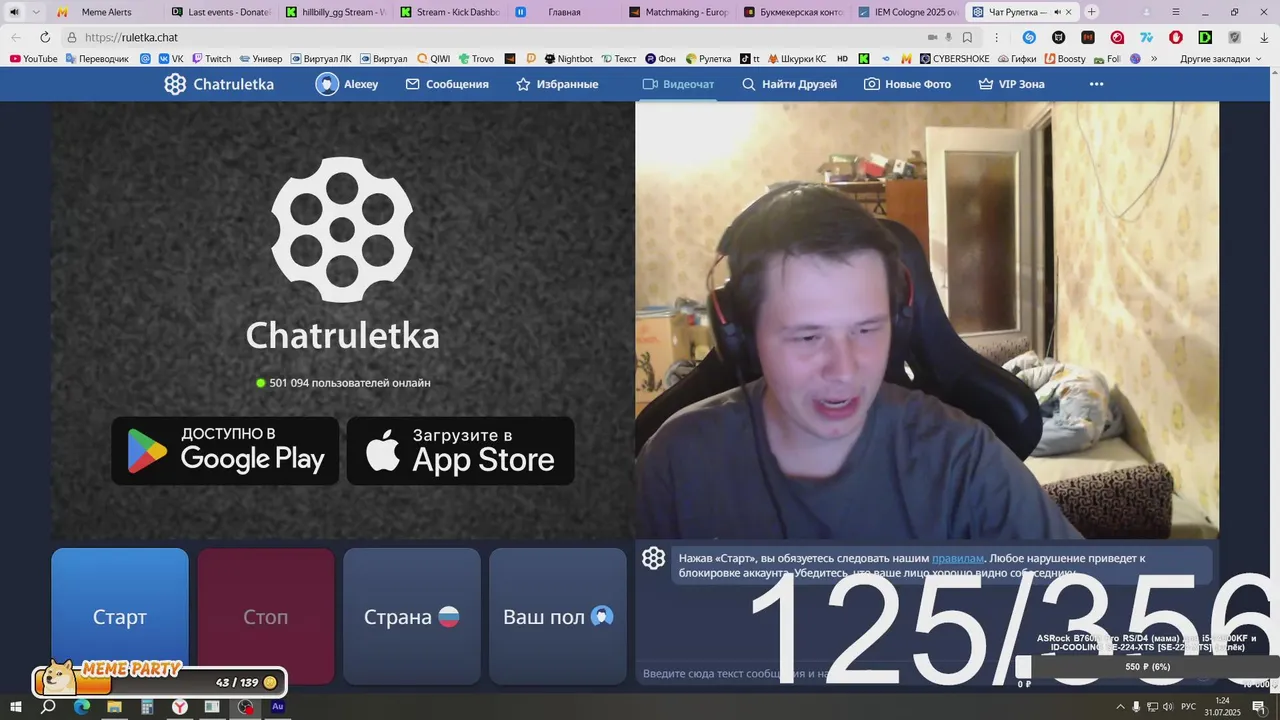Open the App Store download badge
Viewport: 1280px width, 720px height.
[460, 451]
